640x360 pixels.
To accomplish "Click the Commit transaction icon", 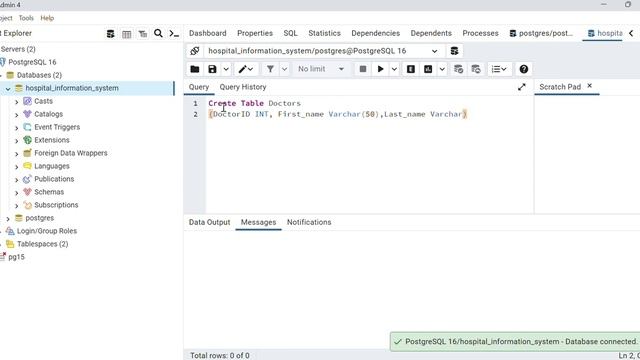I will (x=458, y=69).
